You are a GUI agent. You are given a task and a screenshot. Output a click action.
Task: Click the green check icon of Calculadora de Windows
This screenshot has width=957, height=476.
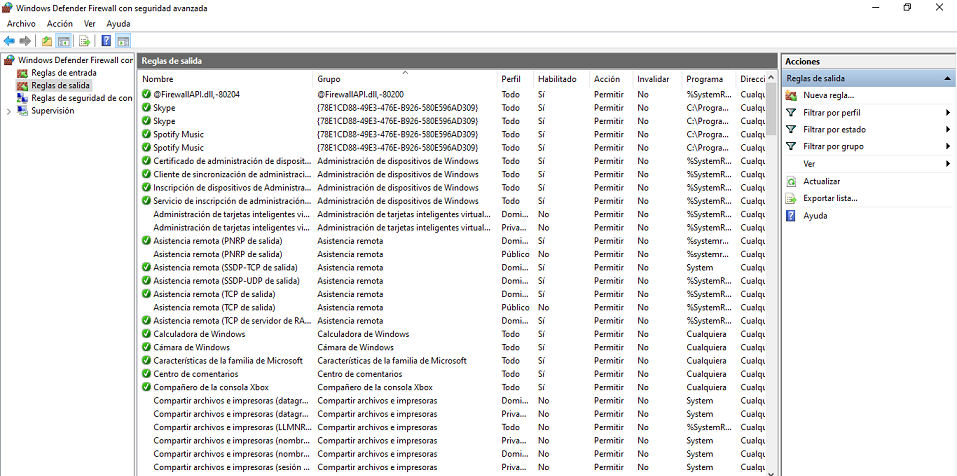(x=146, y=334)
